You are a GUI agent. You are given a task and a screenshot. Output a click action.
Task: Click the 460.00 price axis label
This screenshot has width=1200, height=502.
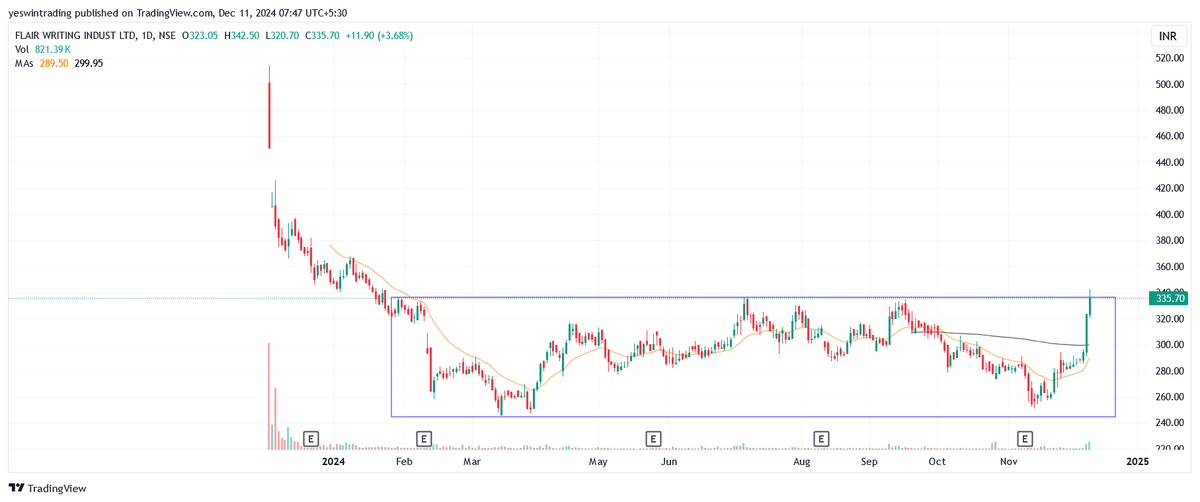[1170, 136]
